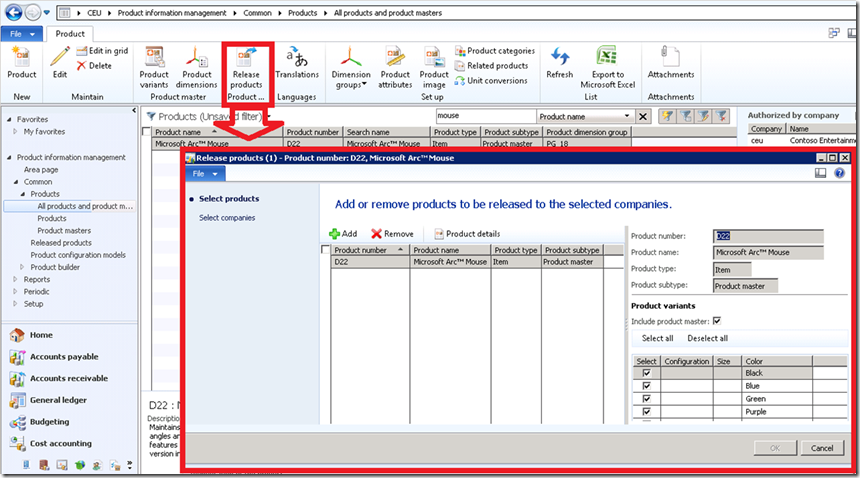The image size is (860, 478).
Task: Click the Refresh list icon
Action: coord(560,58)
